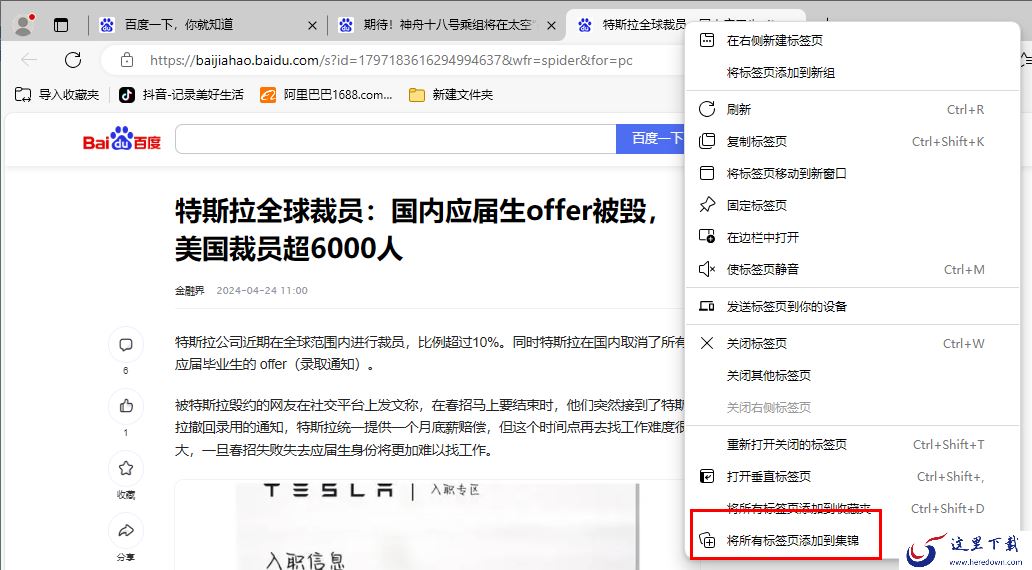Reload the page with the refresh icon

tap(73, 60)
